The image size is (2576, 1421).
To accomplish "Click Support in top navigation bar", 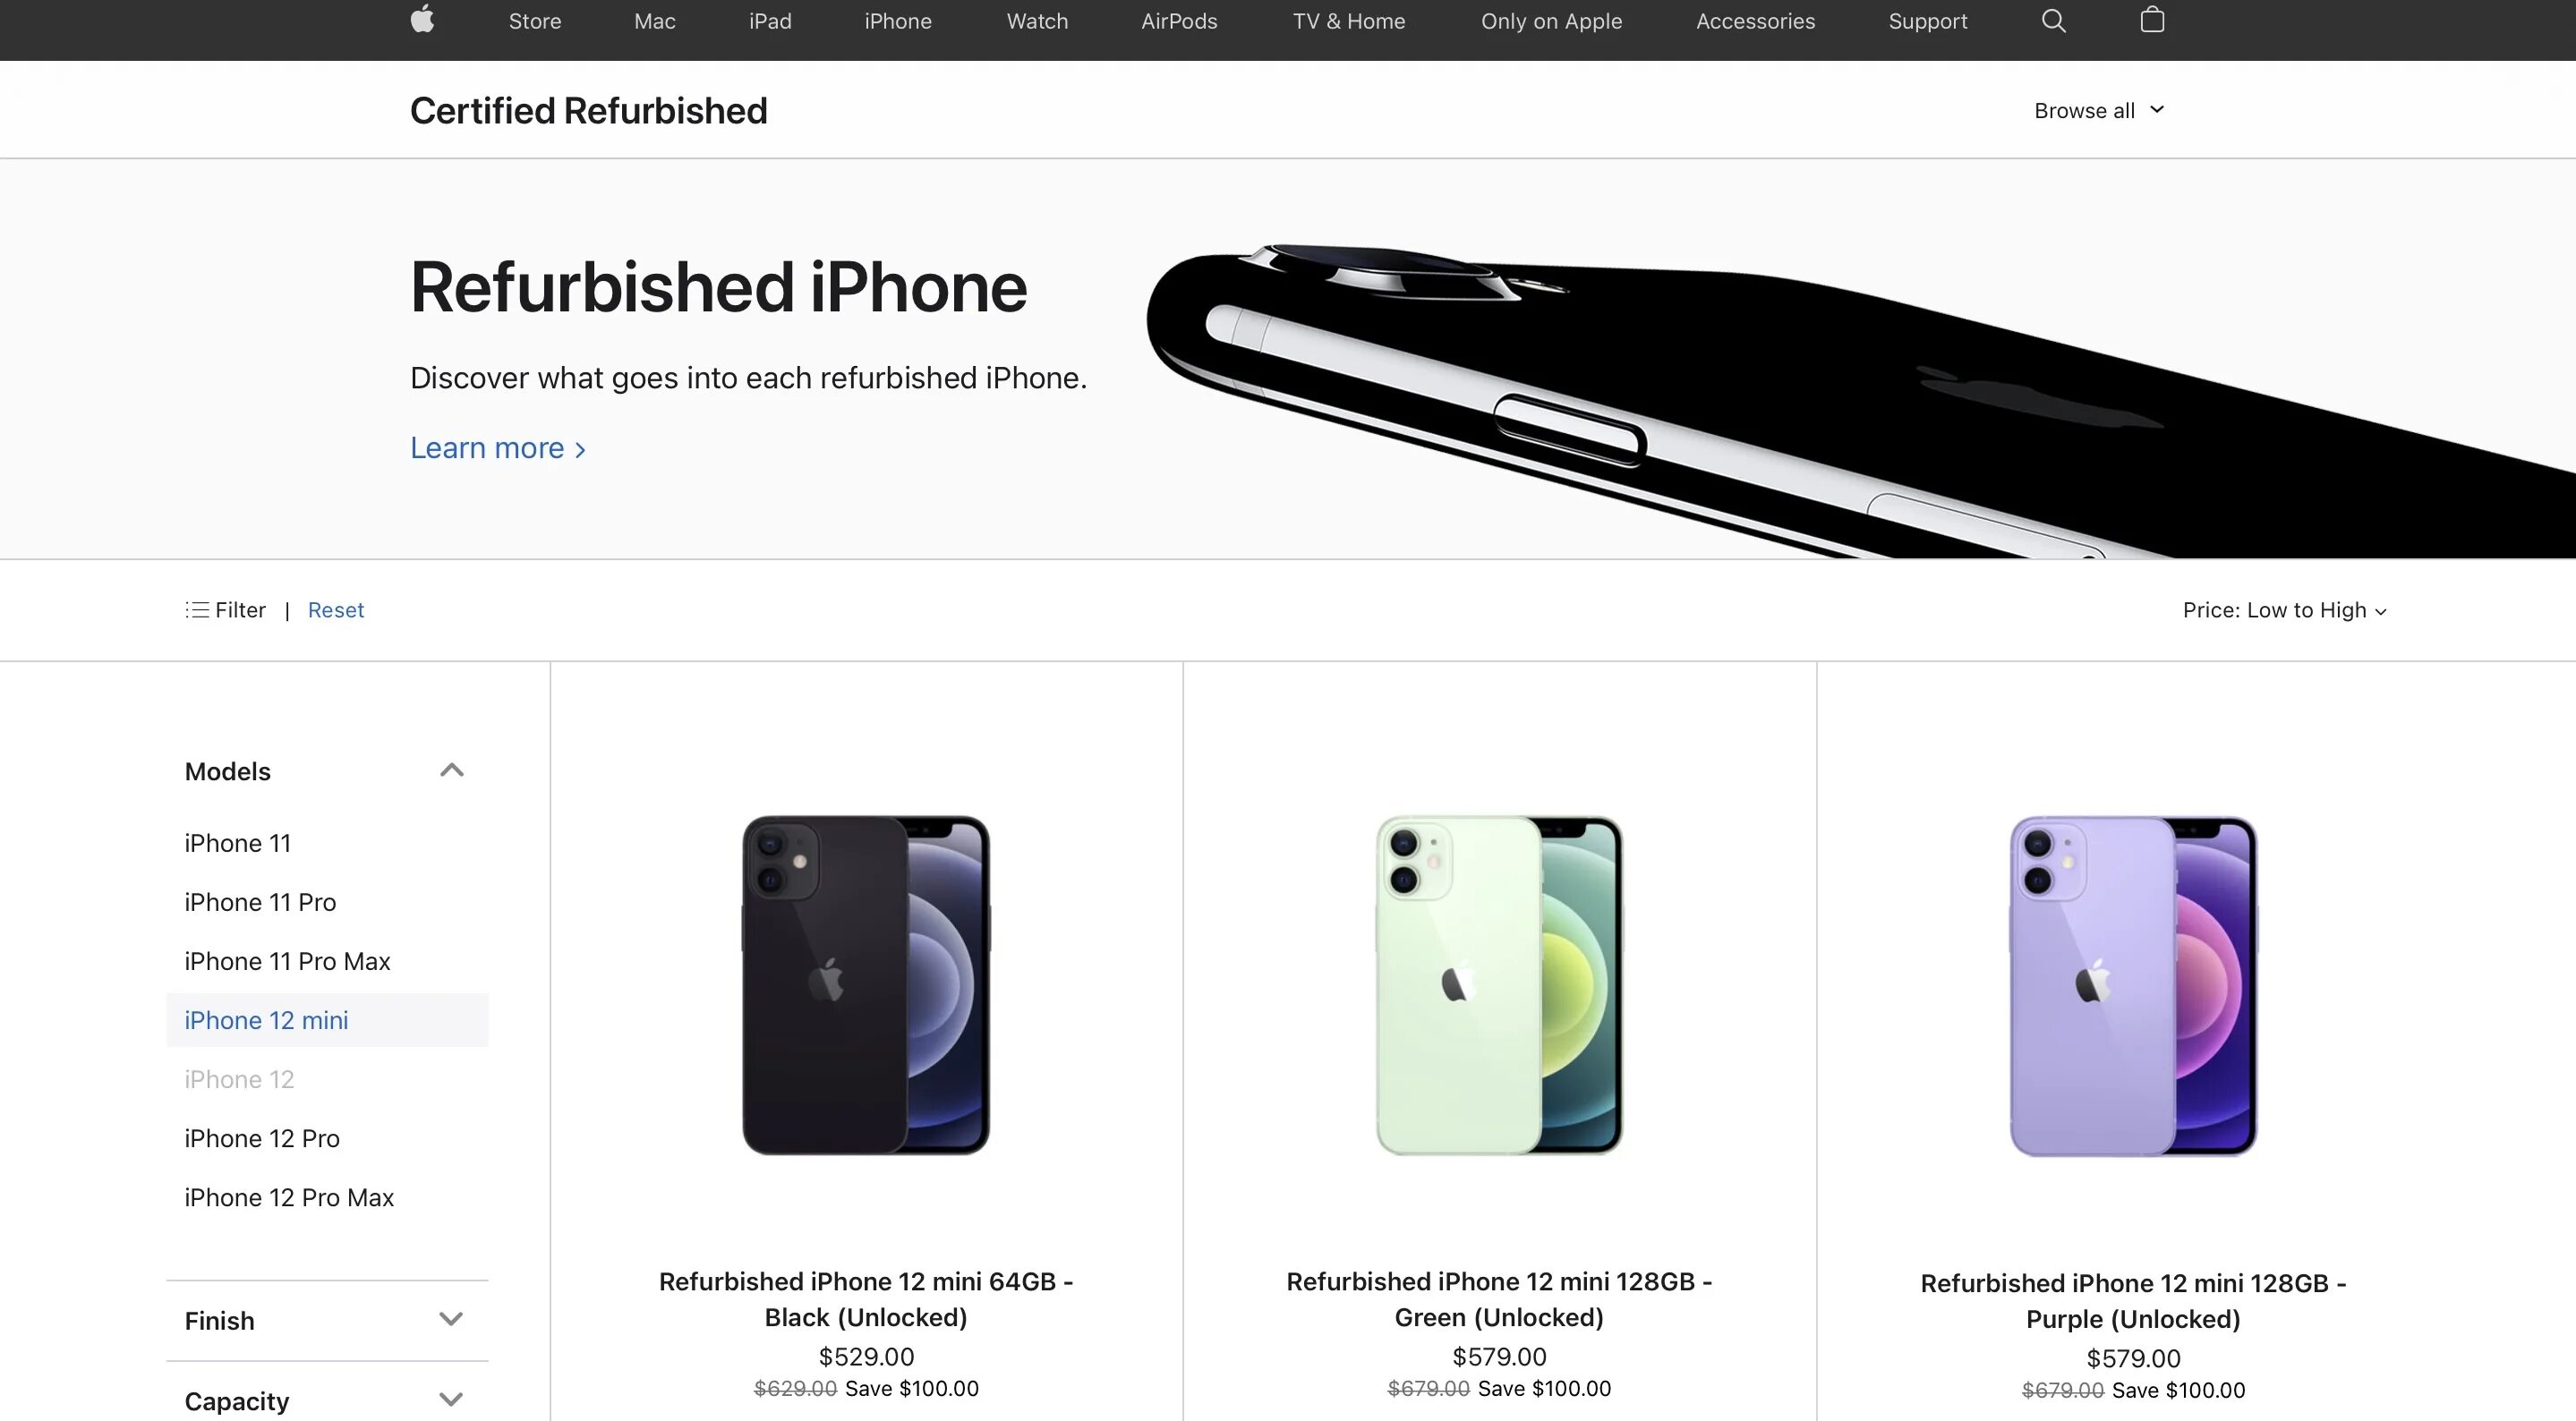I will (x=1927, y=21).
